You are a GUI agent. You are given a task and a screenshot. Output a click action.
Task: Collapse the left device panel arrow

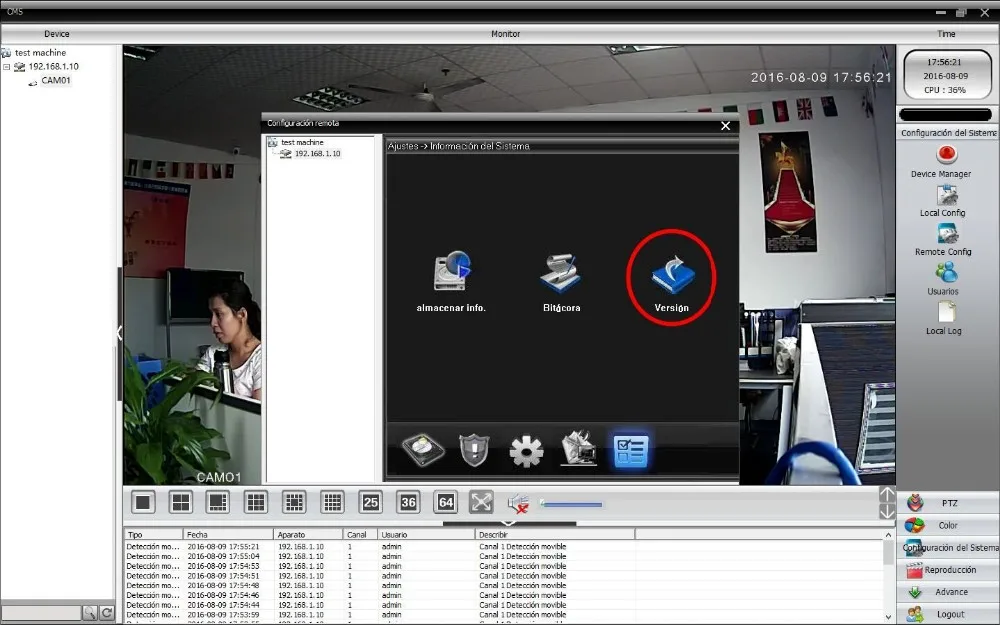click(x=119, y=333)
